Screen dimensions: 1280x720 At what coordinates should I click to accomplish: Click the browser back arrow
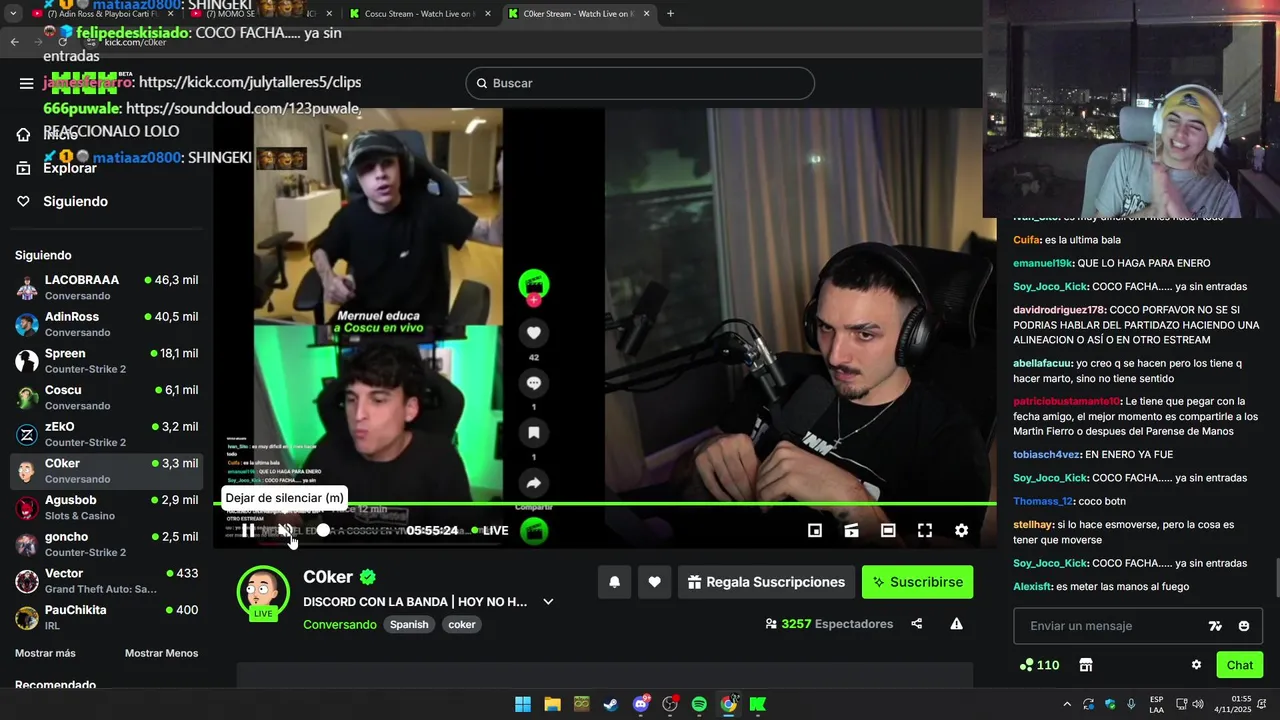pos(14,42)
